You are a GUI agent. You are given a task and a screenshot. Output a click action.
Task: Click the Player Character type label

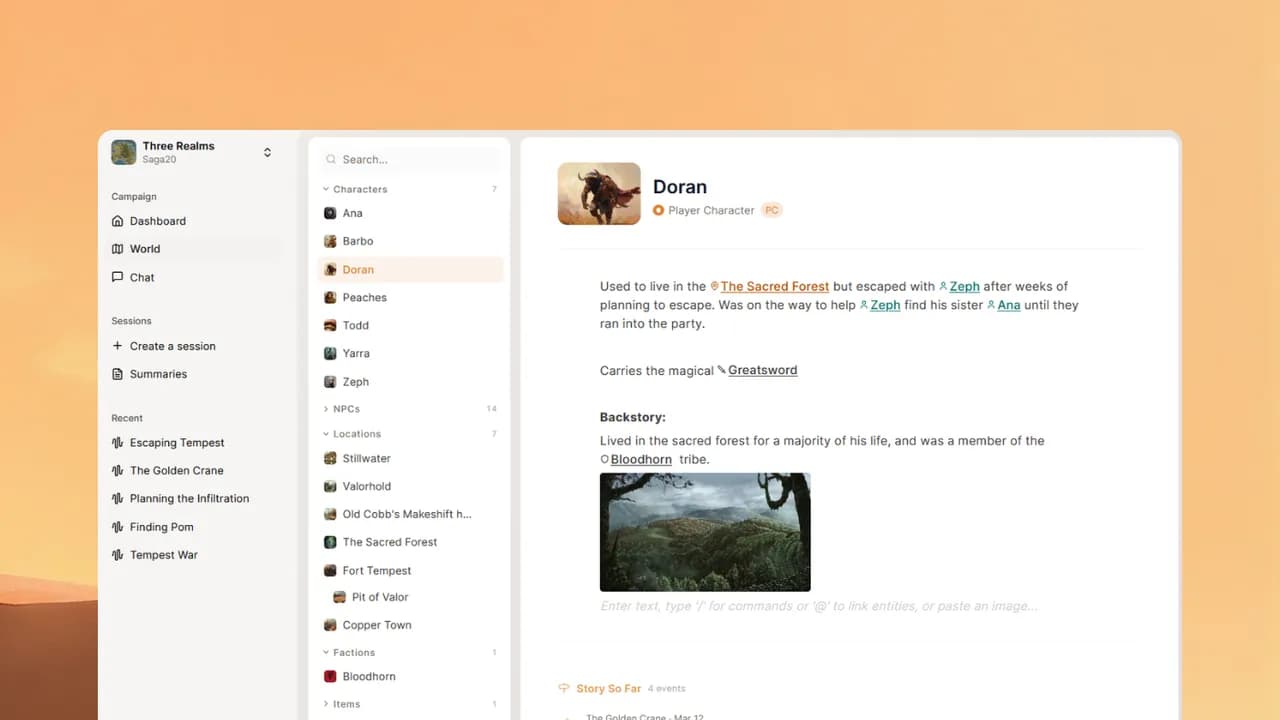[711, 210]
